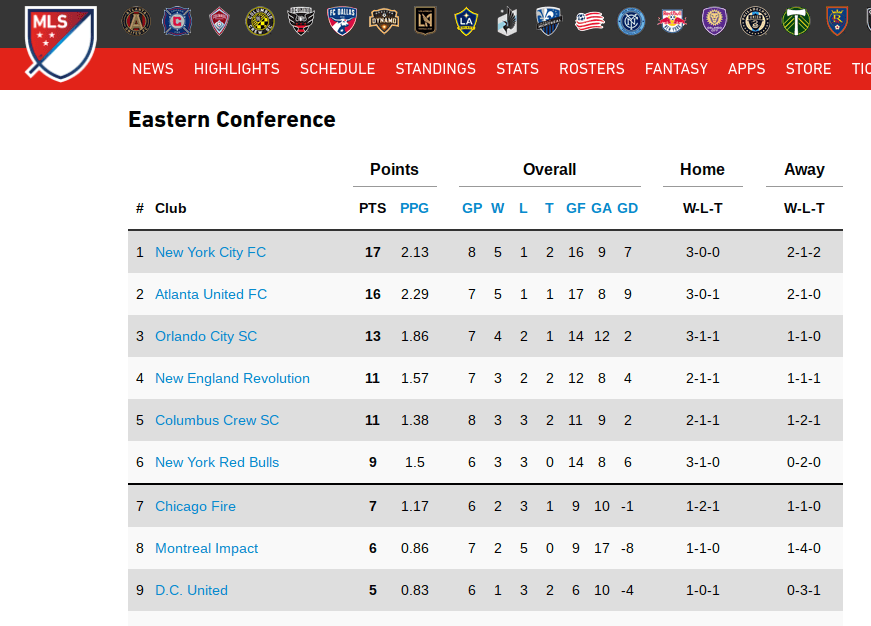
Task: Go to the FANTASY section
Action: [x=676, y=69]
